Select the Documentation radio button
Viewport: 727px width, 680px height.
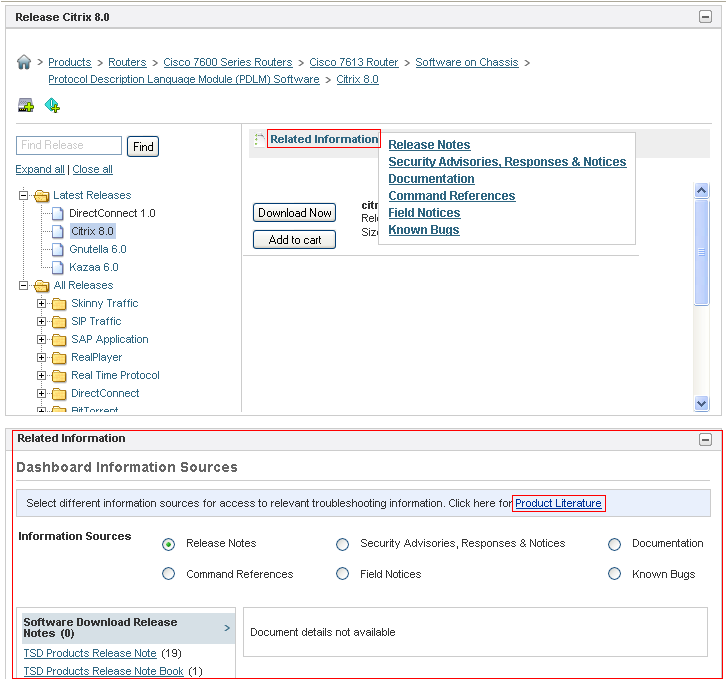[x=614, y=544]
